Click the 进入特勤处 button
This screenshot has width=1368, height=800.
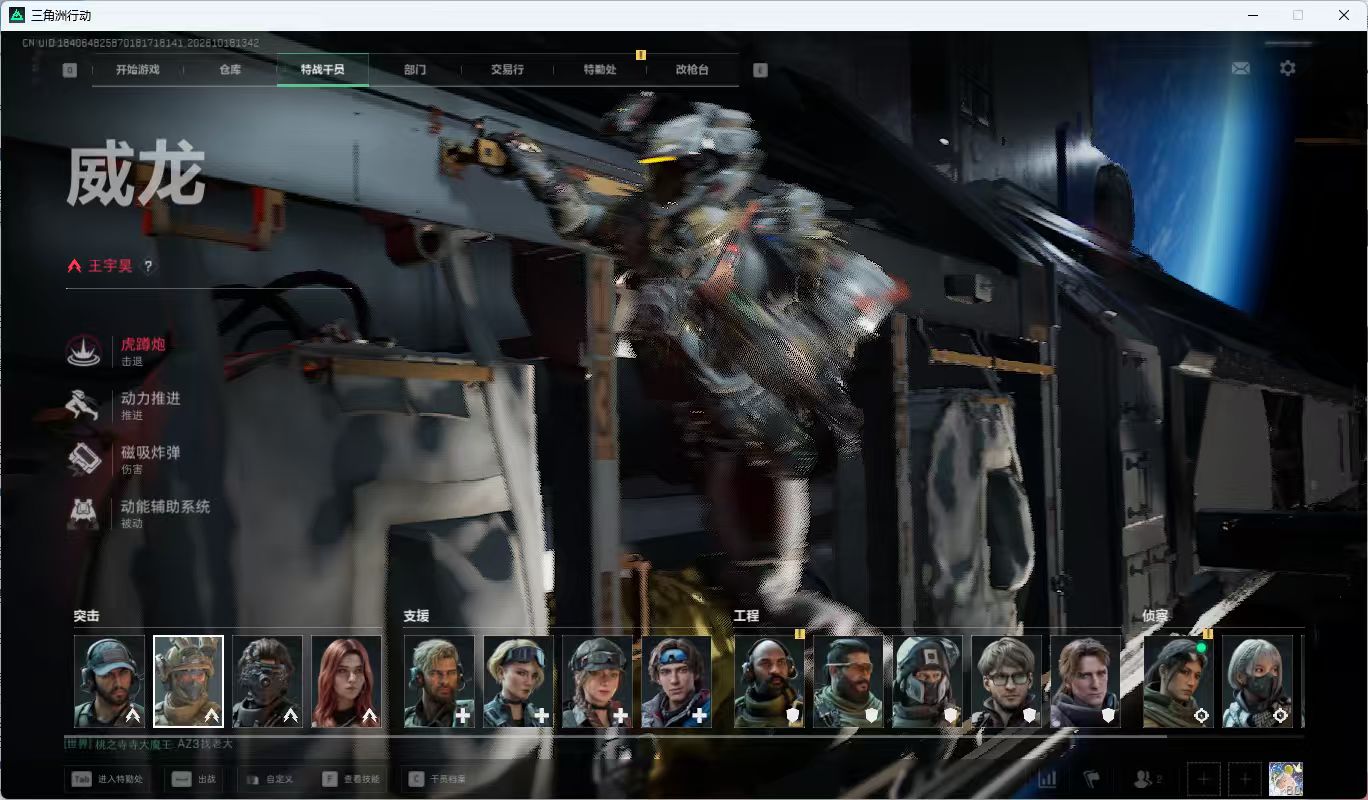pos(108,778)
